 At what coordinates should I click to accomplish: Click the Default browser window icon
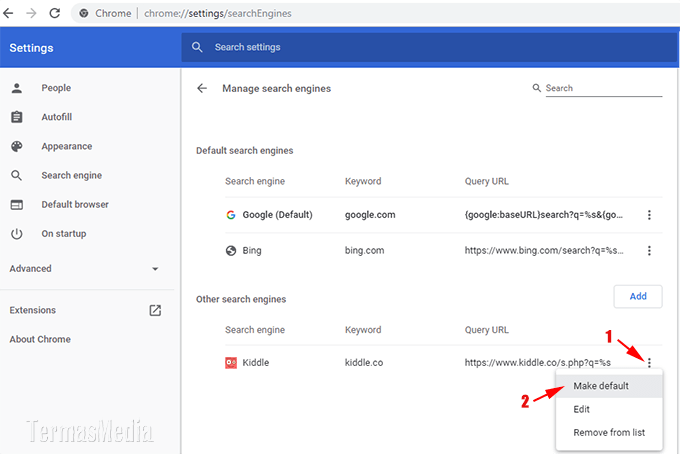click(x=17, y=205)
